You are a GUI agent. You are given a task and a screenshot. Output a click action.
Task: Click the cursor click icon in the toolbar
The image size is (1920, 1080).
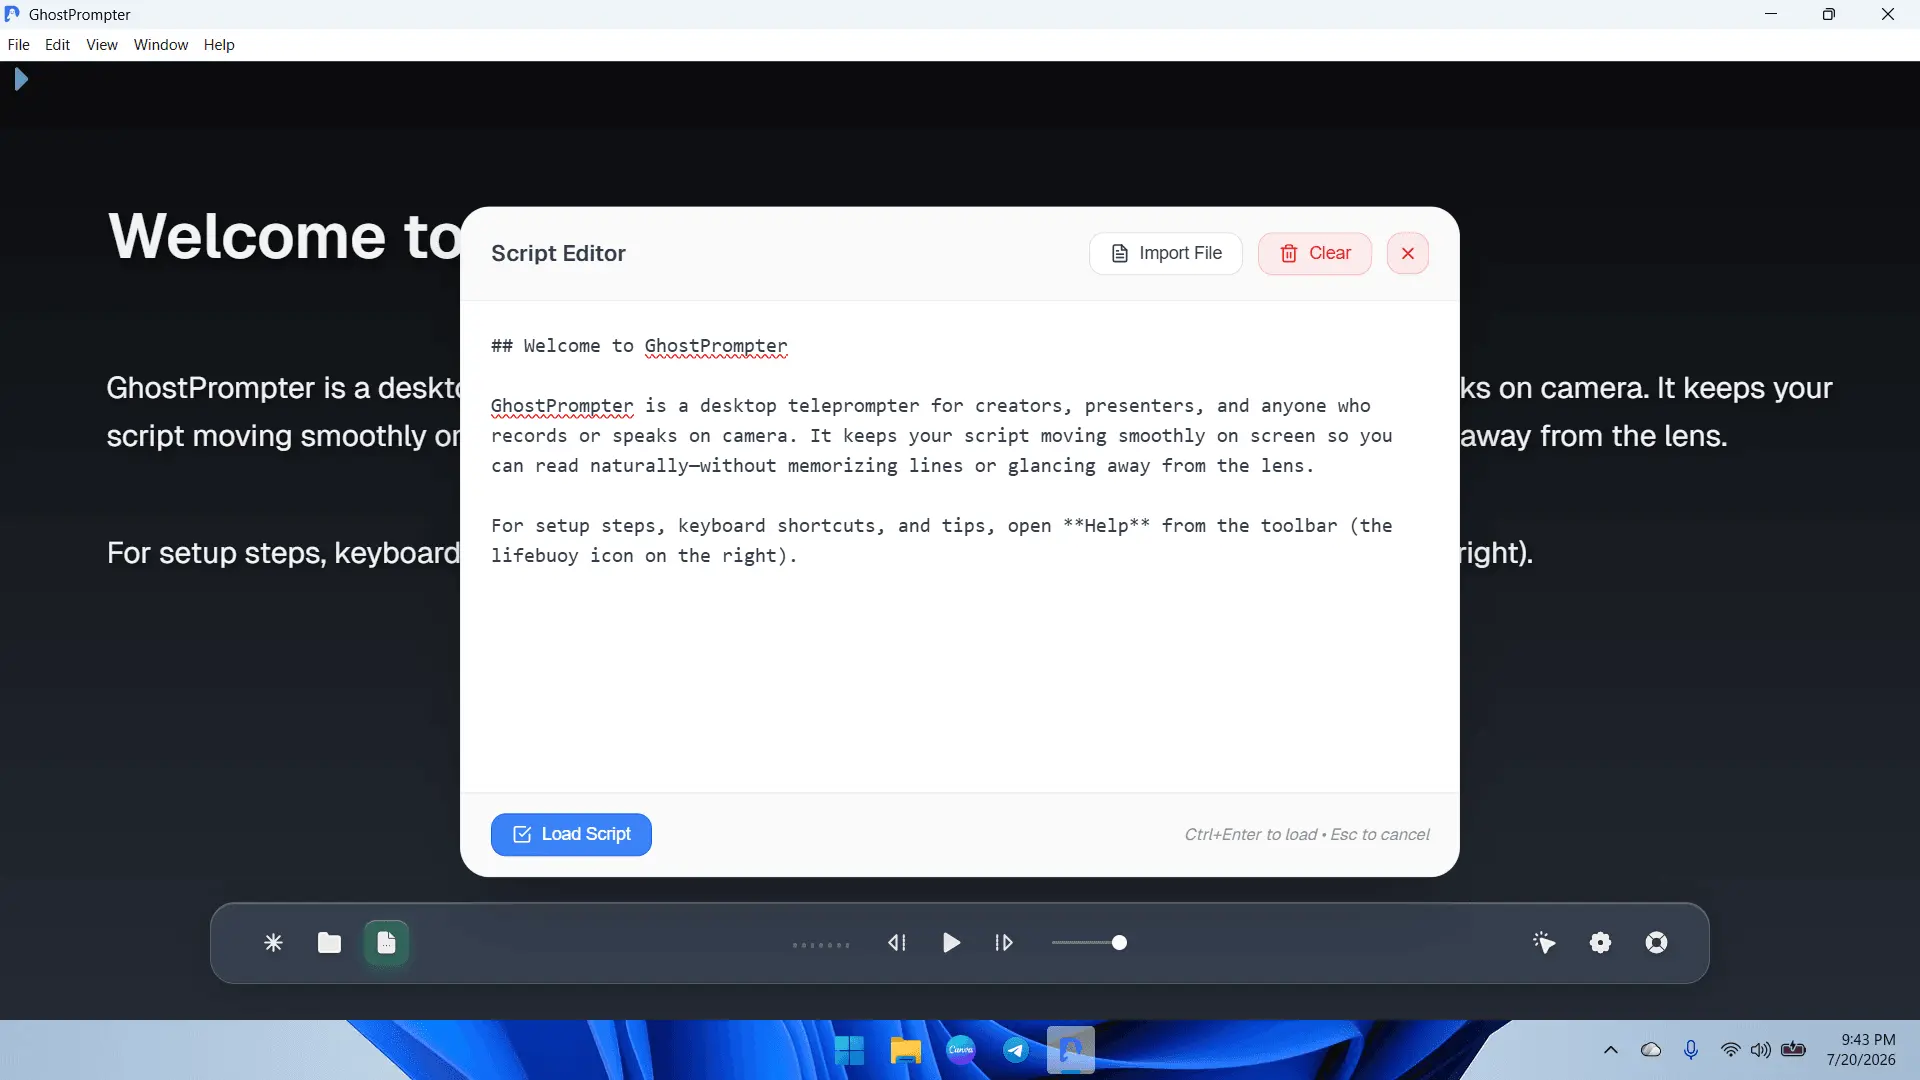[x=1544, y=943]
